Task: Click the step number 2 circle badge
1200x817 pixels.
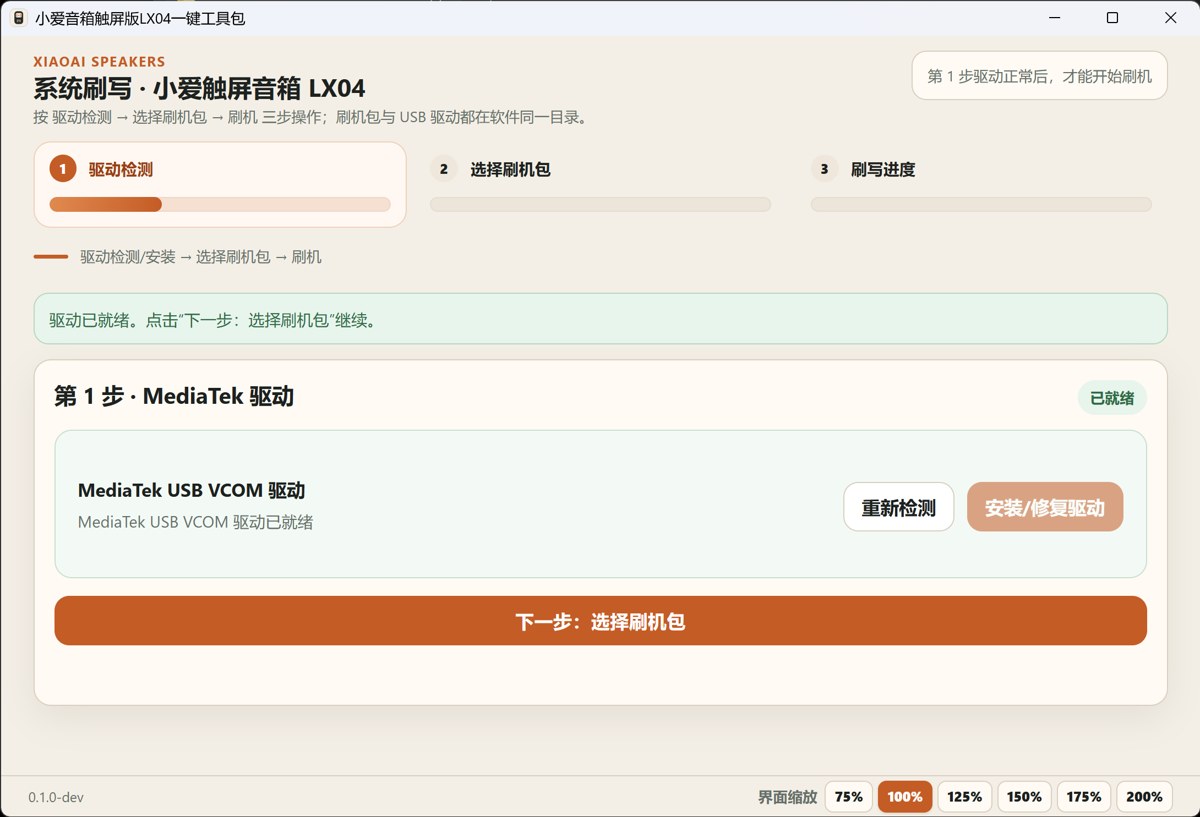Action: click(x=443, y=169)
